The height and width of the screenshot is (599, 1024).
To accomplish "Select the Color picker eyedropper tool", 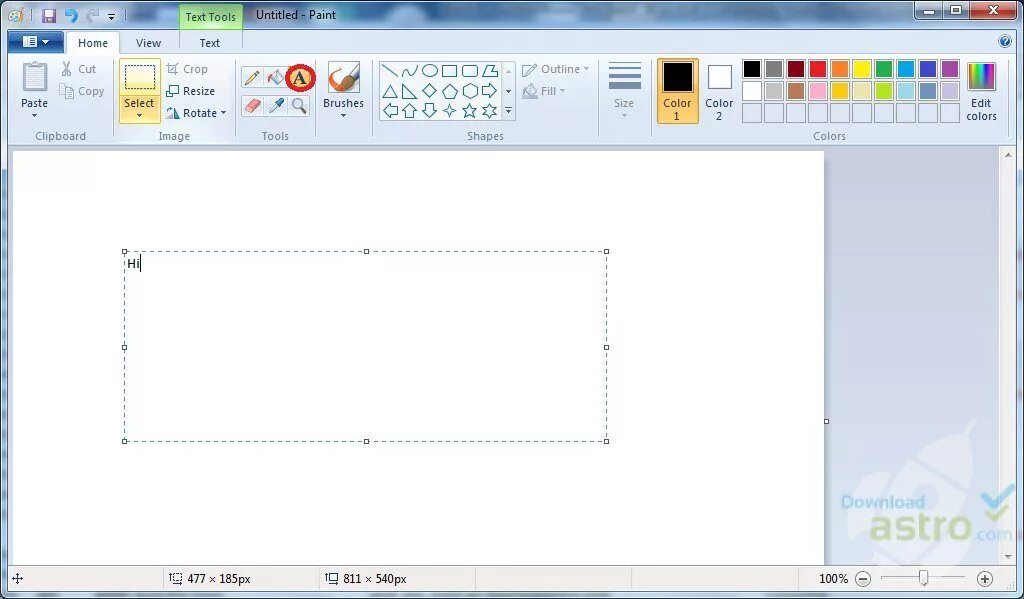I will 276,105.
